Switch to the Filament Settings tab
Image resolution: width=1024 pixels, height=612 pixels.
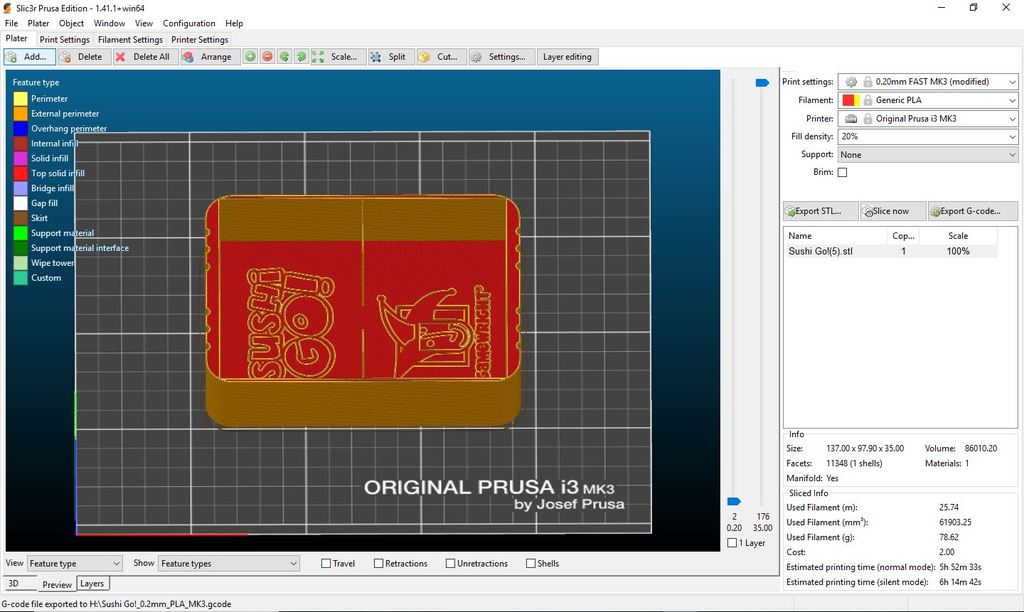click(130, 40)
